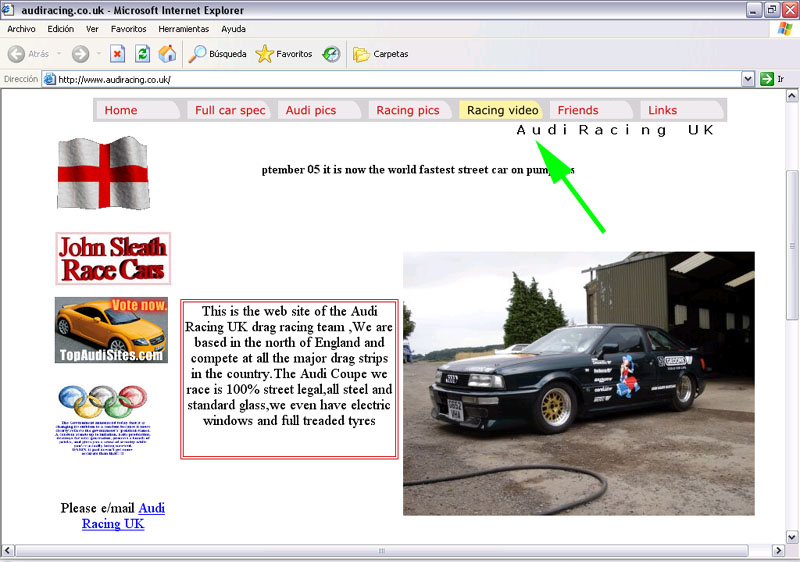Click the horizontal scrollbar right arrow

click(x=778, y=550)
